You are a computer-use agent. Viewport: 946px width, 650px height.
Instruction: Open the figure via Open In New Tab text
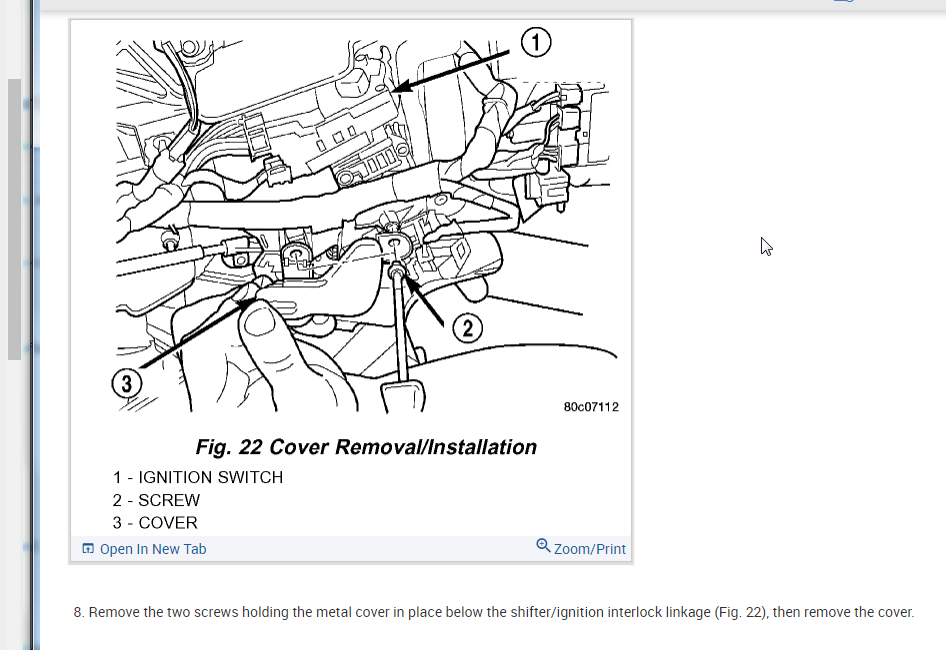[x=153, y=549]
